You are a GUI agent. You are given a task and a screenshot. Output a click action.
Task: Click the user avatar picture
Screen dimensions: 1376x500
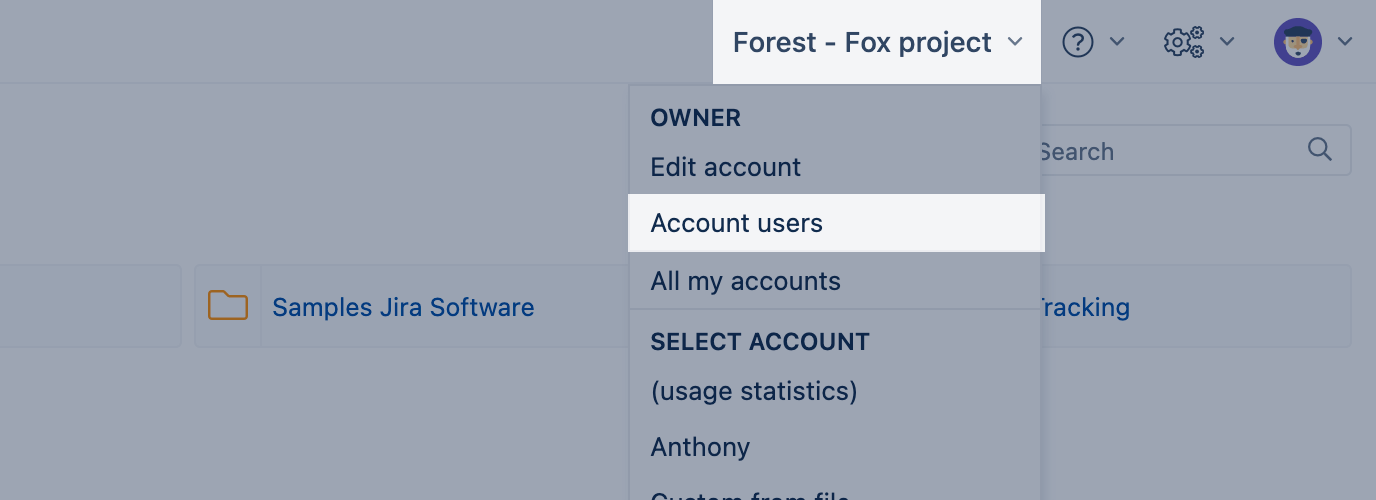click(1297, 42)
